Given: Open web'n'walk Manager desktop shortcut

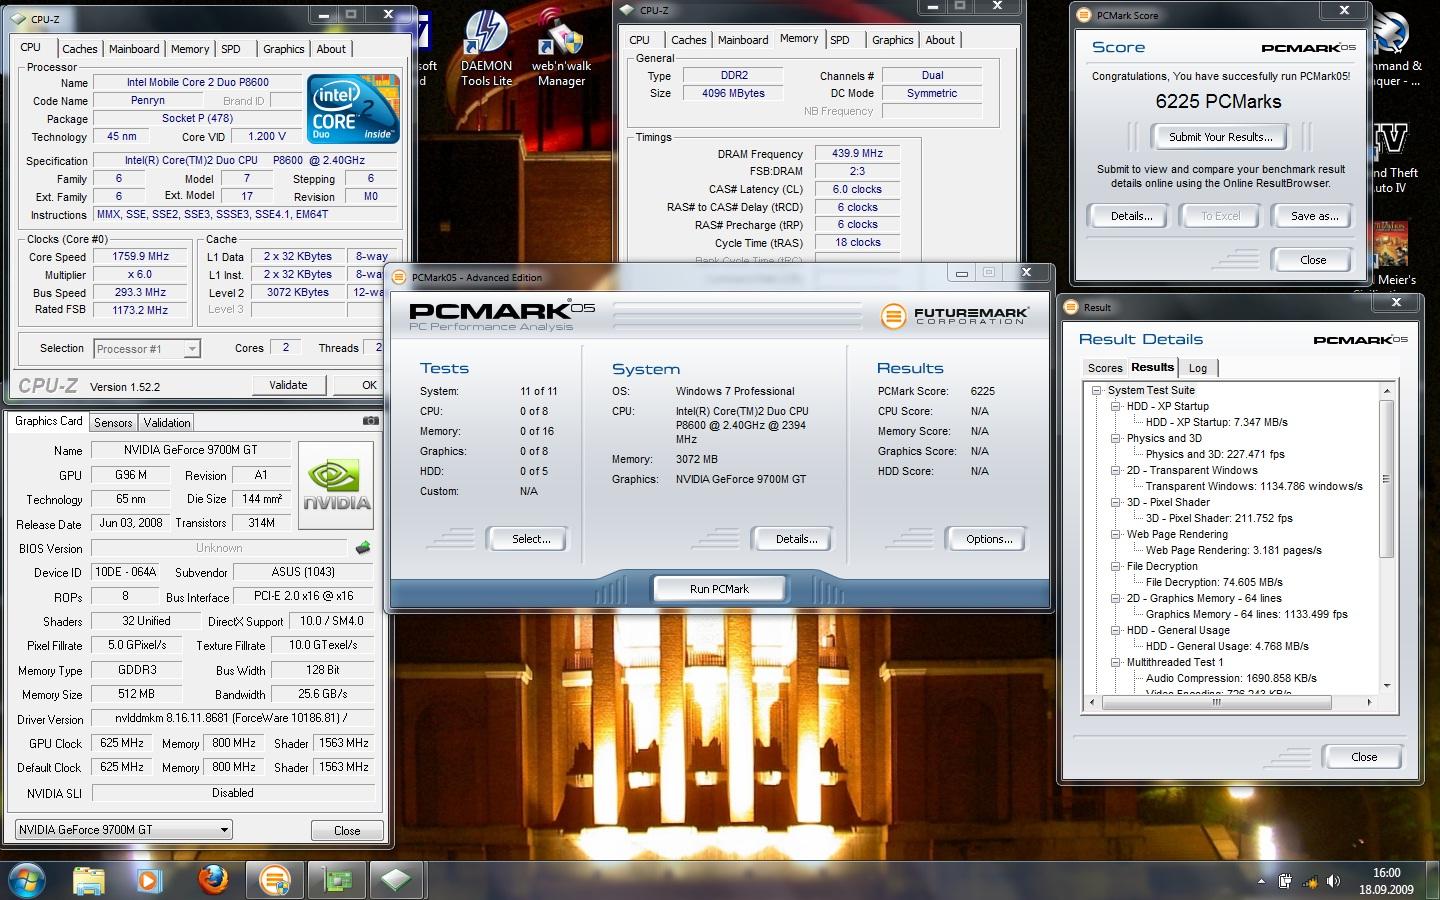Looking at the screenshot, I should coord(561,50).
